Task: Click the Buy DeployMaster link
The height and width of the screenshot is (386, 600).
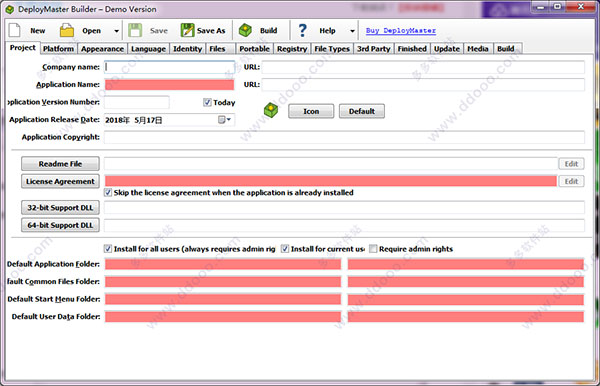Action: 401,31
